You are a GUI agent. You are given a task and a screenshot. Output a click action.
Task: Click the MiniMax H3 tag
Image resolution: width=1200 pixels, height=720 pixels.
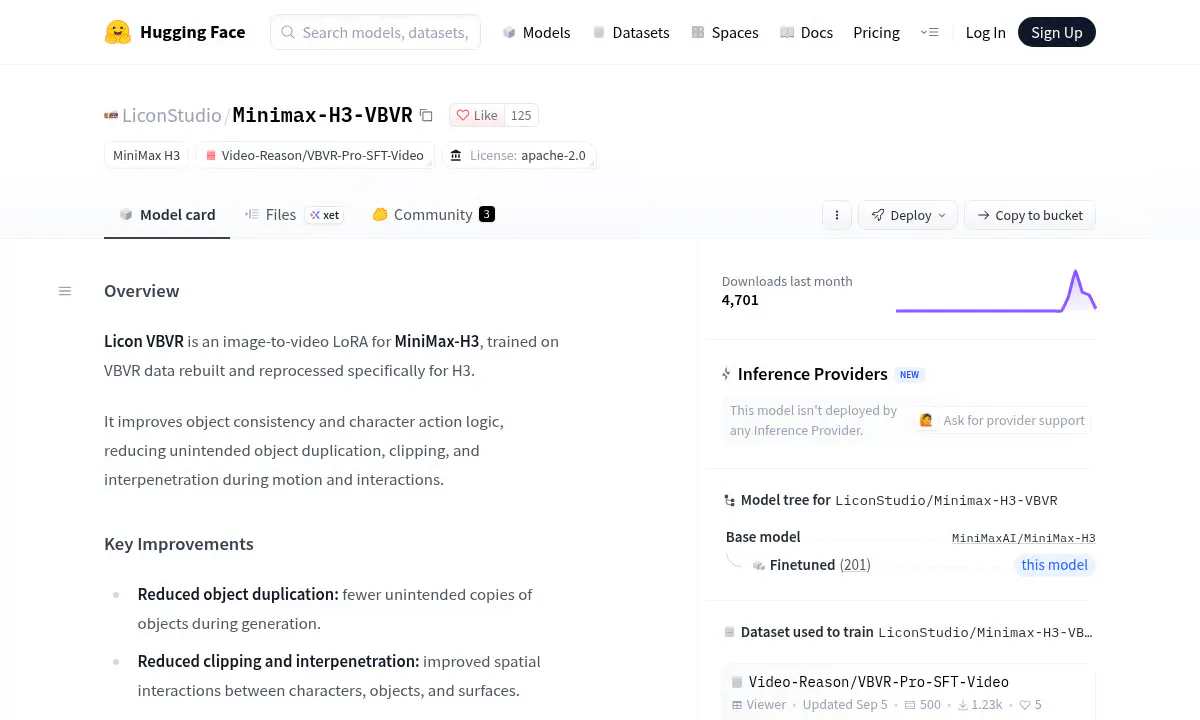[147, 155]
